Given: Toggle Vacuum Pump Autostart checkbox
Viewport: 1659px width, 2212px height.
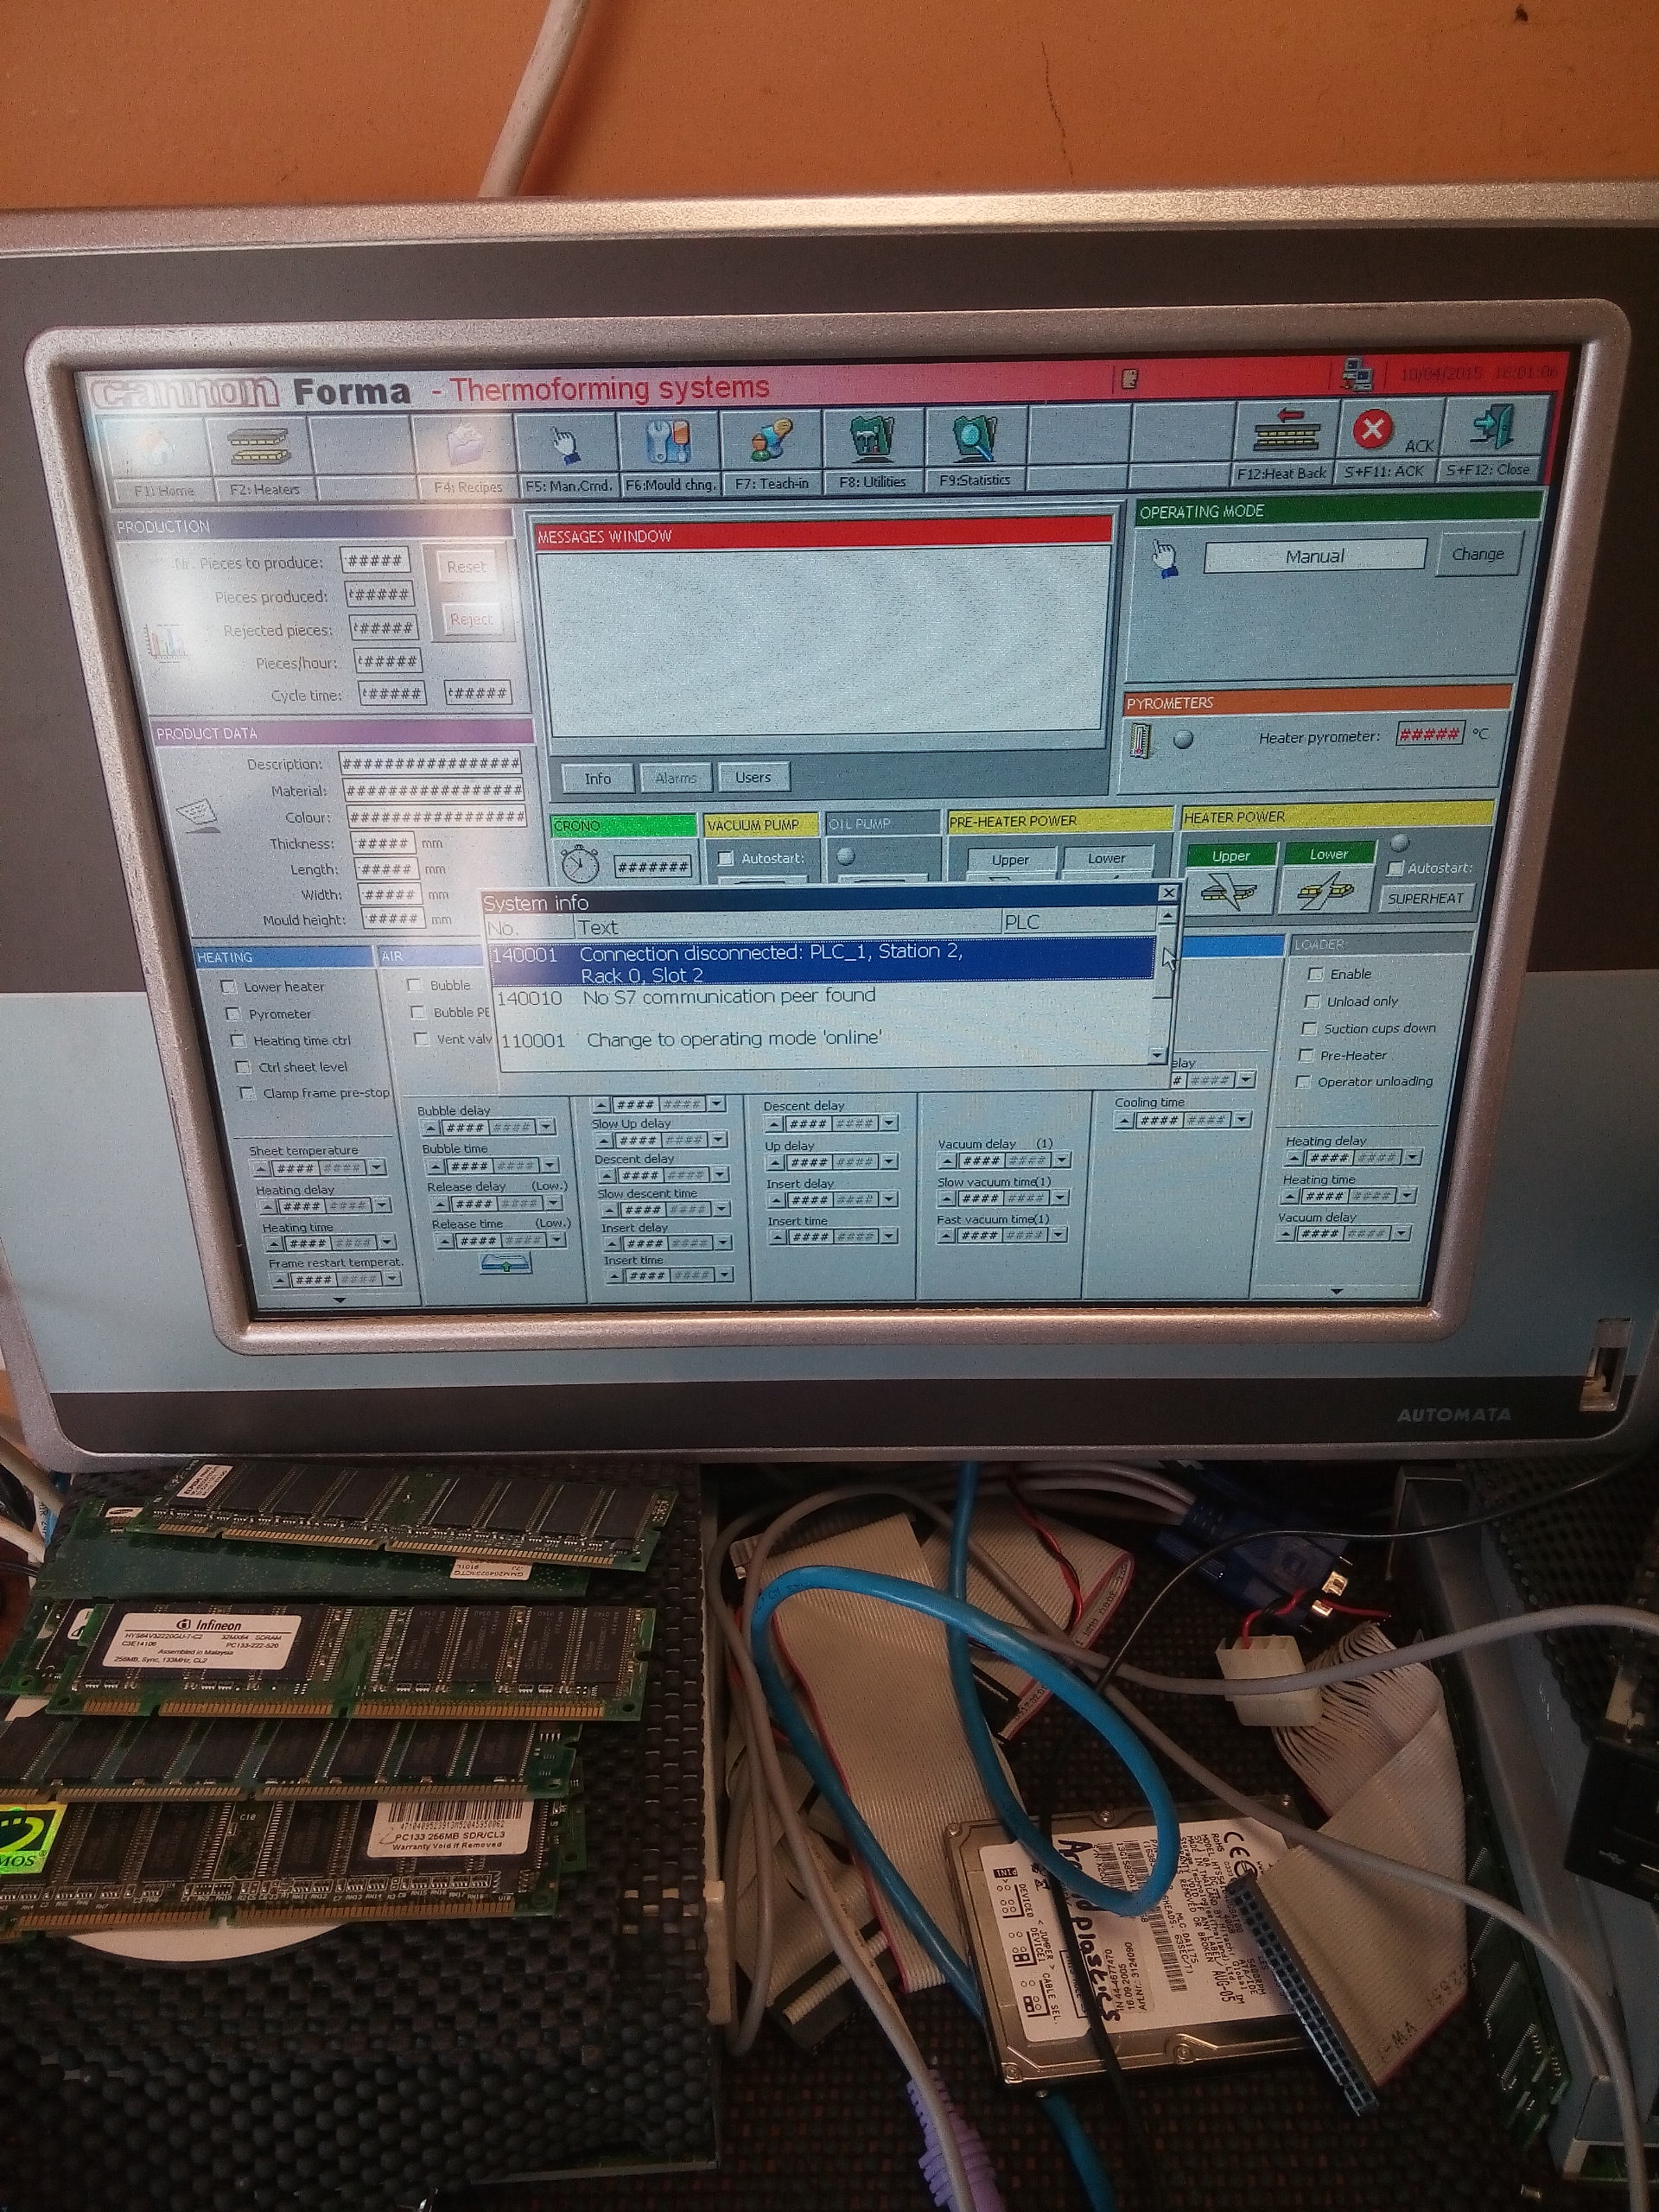Looking at the screenshot, I should 726,858.
